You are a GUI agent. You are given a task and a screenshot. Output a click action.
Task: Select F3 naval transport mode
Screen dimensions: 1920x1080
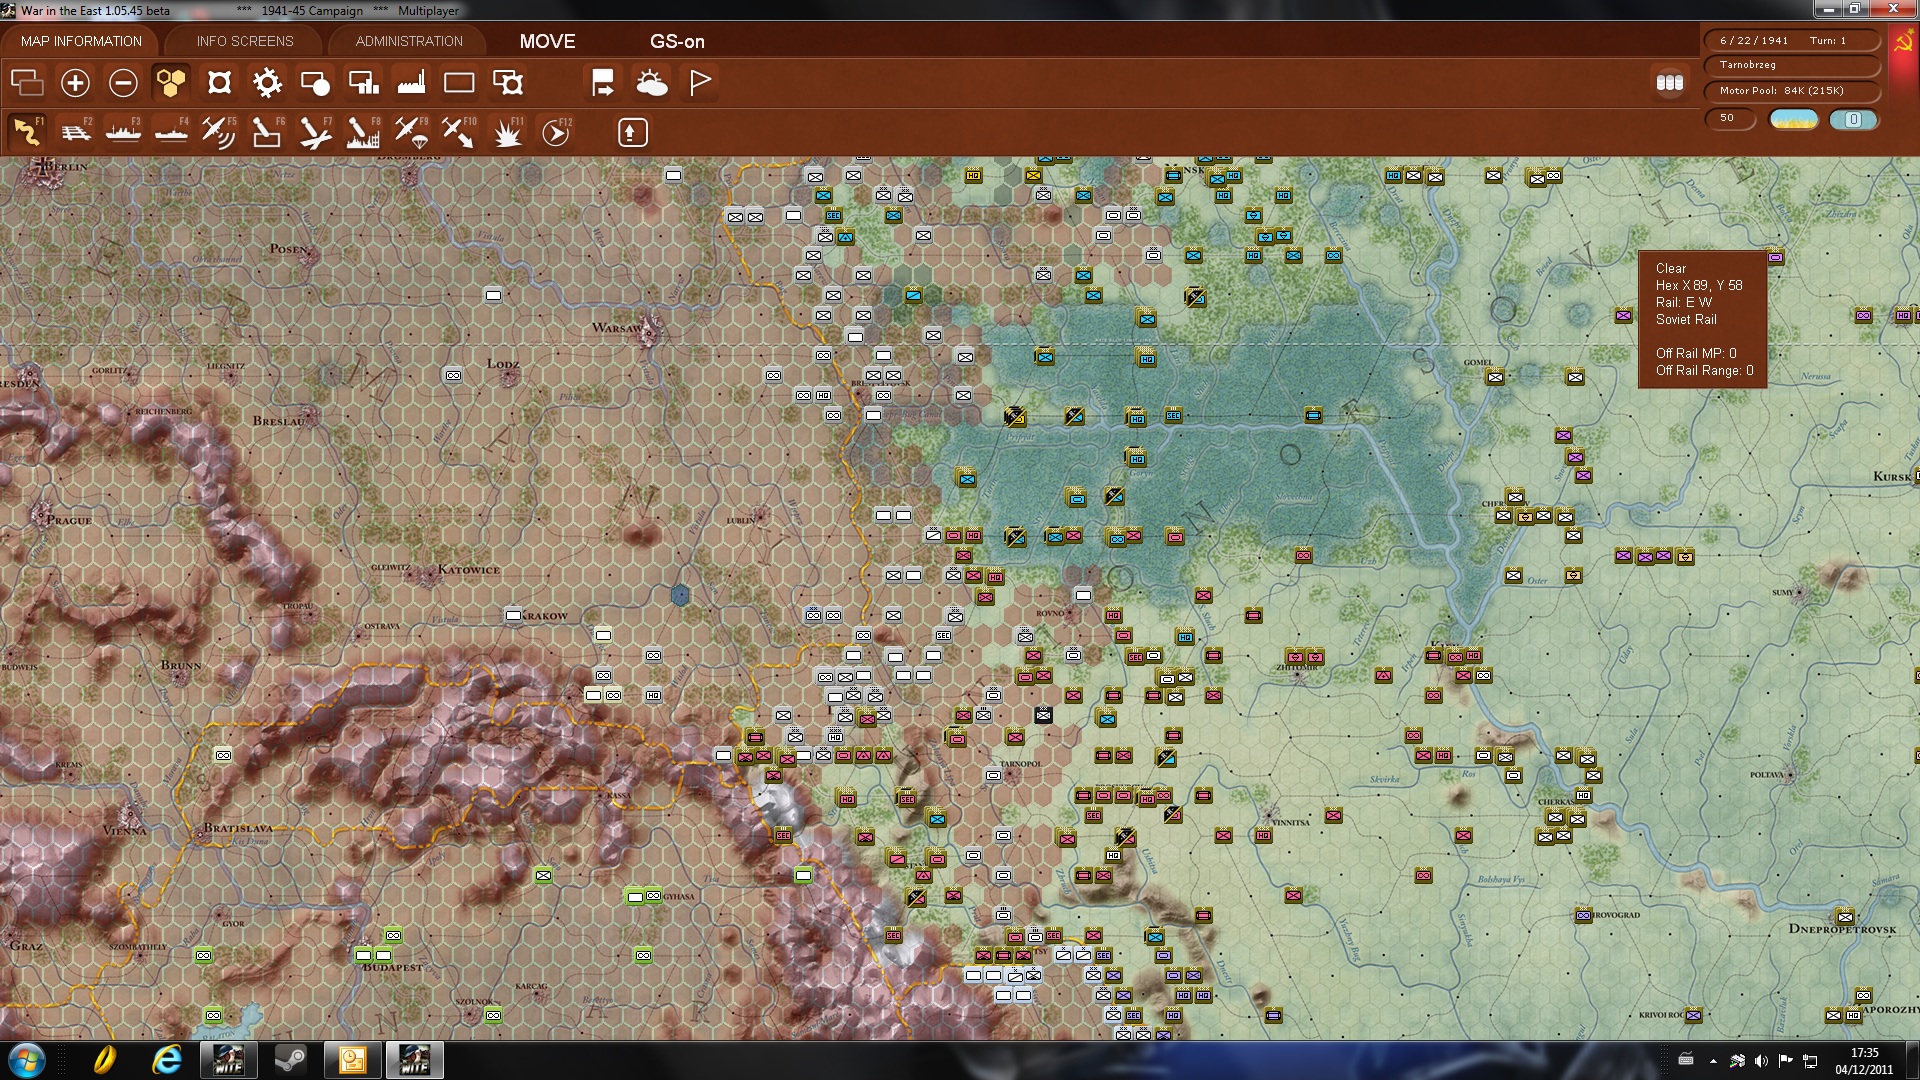click(124, 132)
